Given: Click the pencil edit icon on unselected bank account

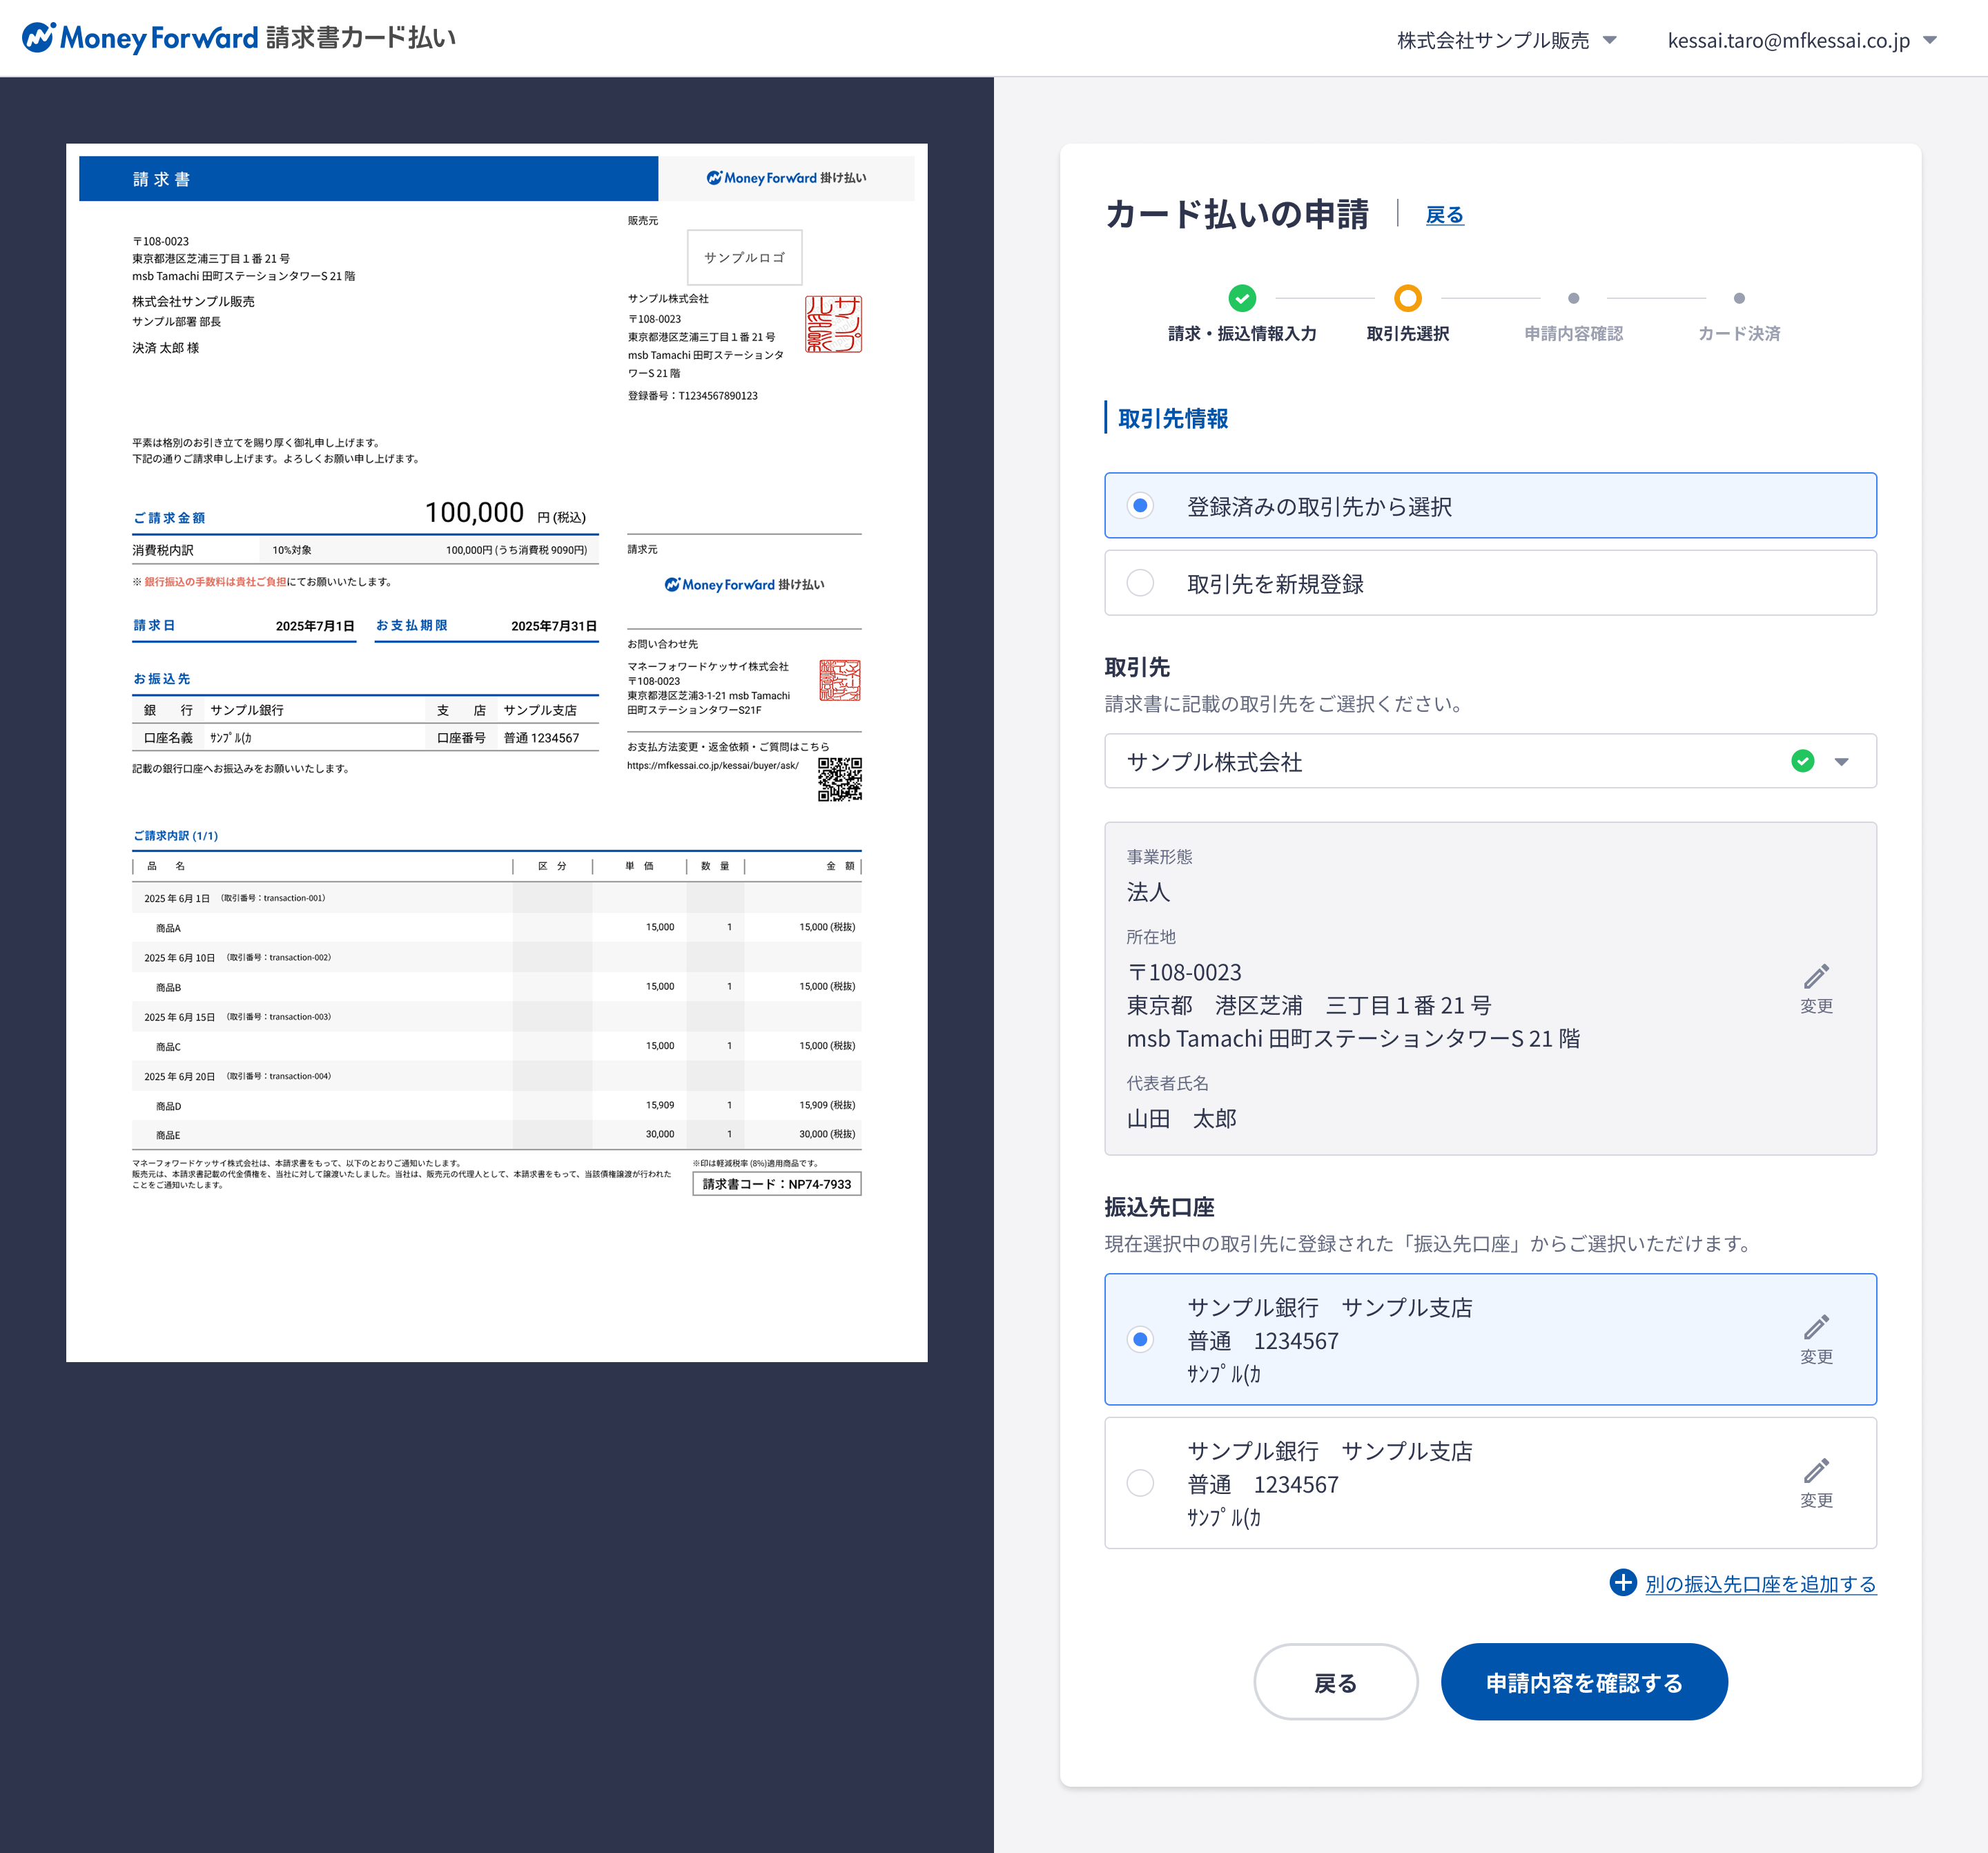Looking at the screenshot, I should coord(1816,1471).
